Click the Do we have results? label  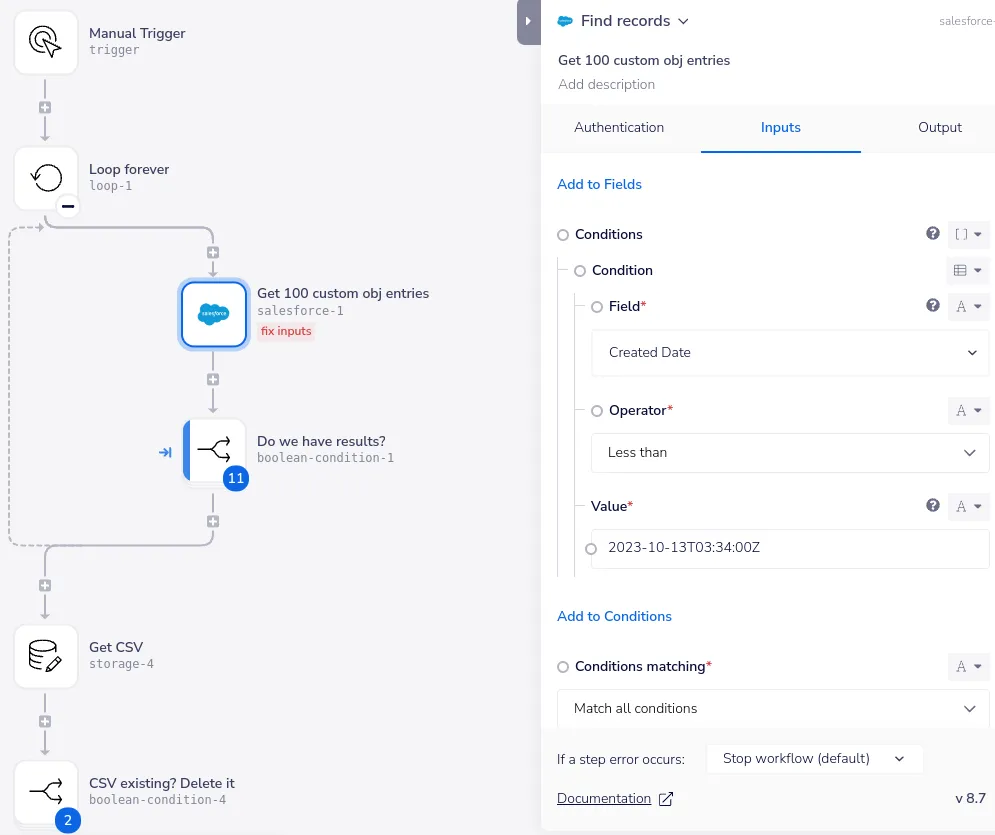(321, 442)
